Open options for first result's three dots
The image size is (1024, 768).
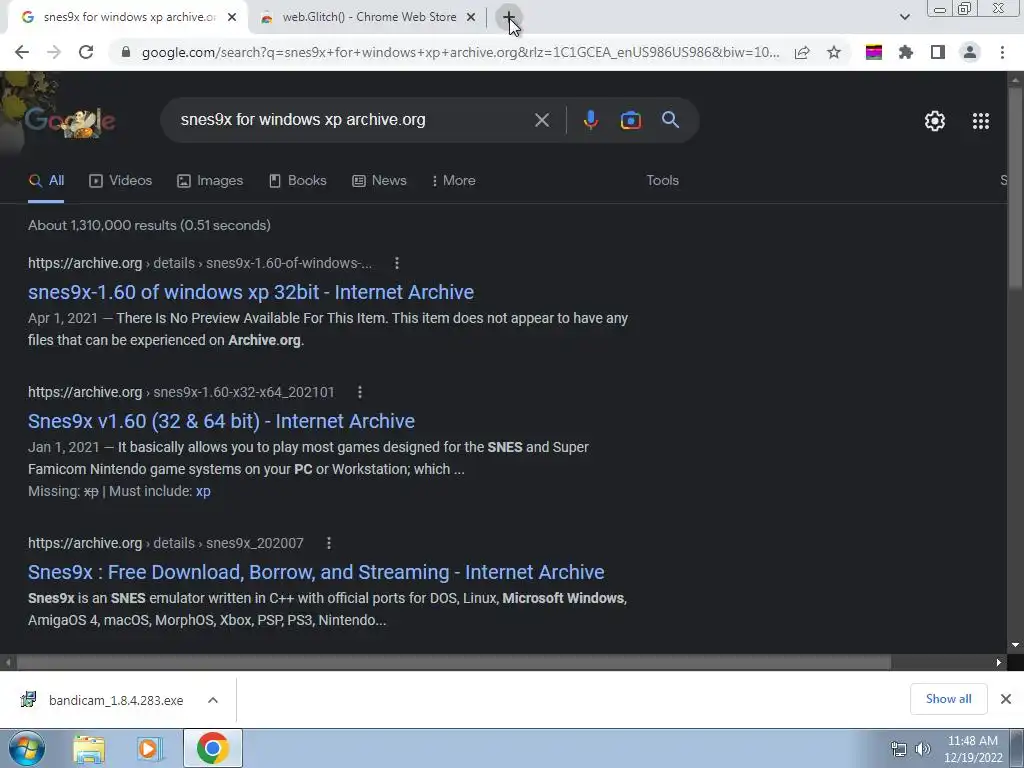click(396, 263)
